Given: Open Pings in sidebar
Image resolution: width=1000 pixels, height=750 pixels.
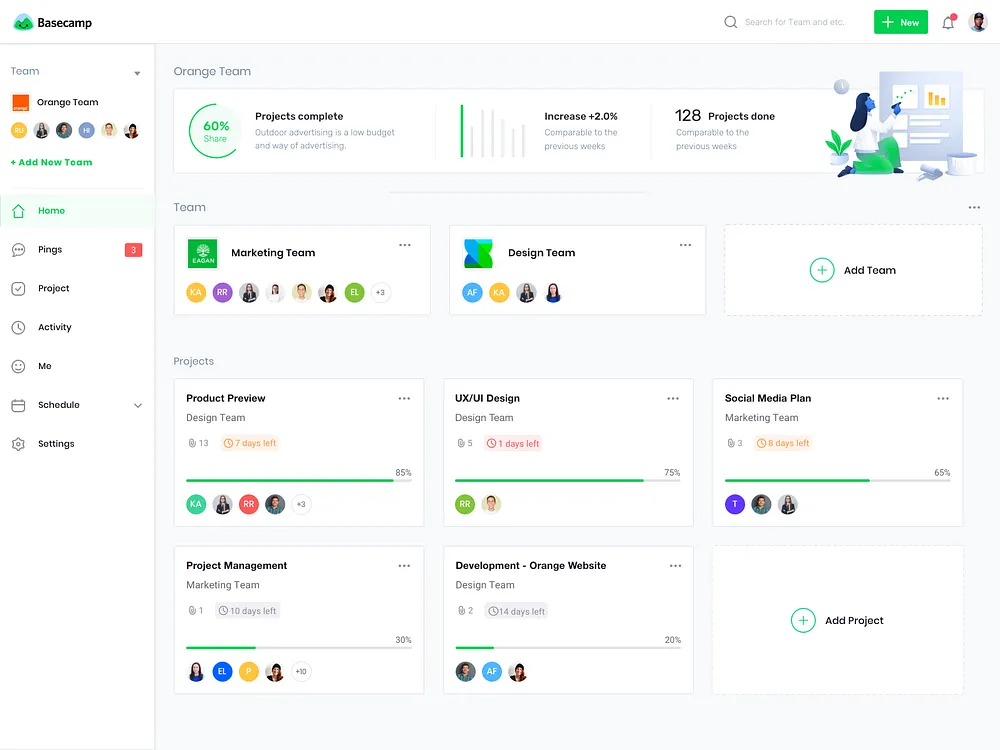Looking at the screenshot, I should tap(77, 250).
